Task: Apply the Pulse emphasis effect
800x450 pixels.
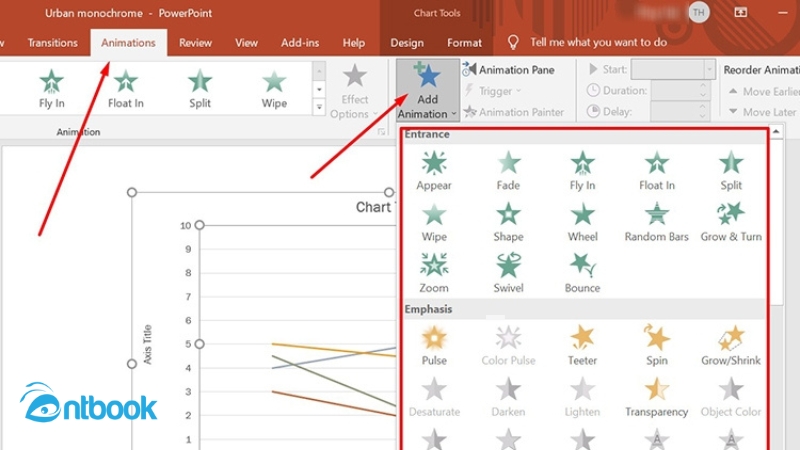Action: [x=434, y=346]
